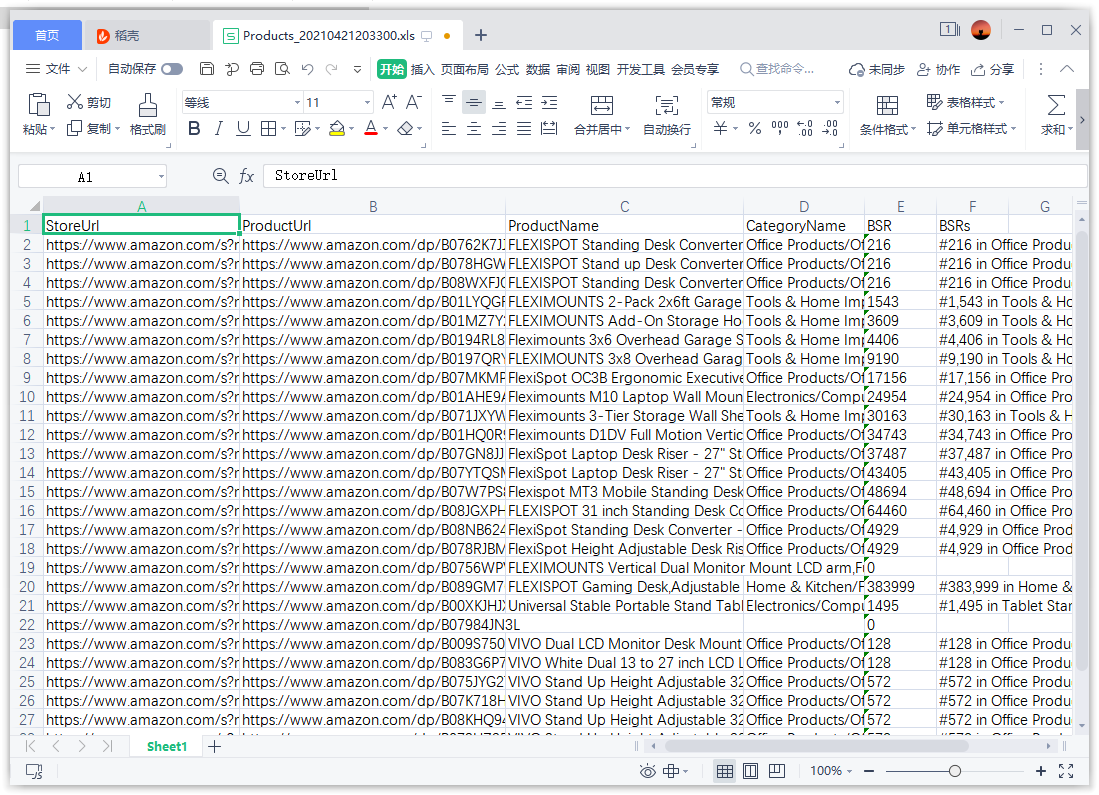Click the Wrap Text (自动换行) button
This screenshot has height=795, width=1099.
(x=667, y=114)
